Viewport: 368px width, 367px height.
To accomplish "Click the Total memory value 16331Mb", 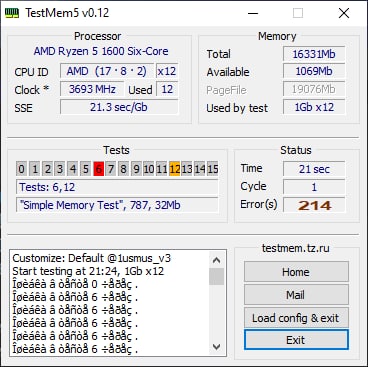I will click(x=314, y=54).
